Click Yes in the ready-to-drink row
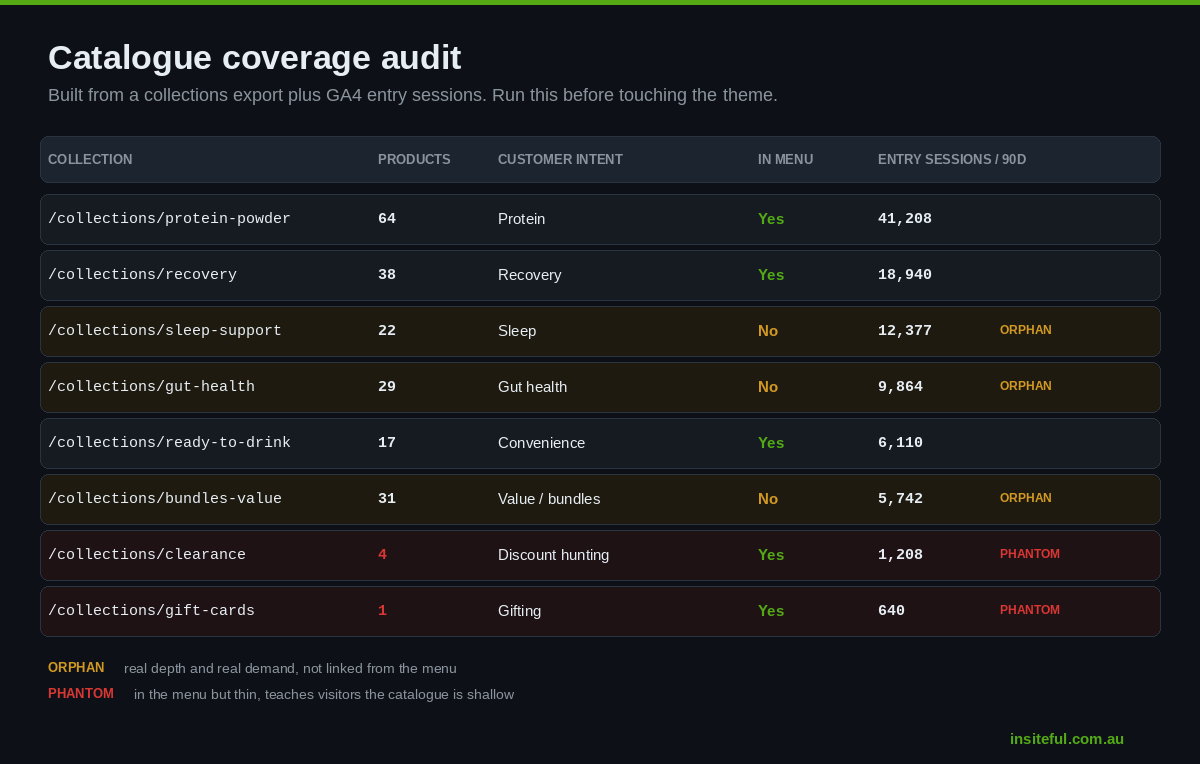This screenshot has width=1200, height=764. click(771, 443)
